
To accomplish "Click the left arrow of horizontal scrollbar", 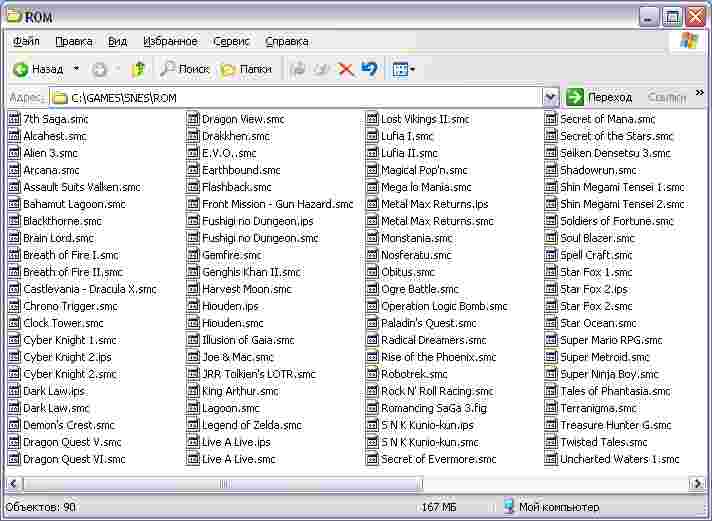I will pos(13,484).
